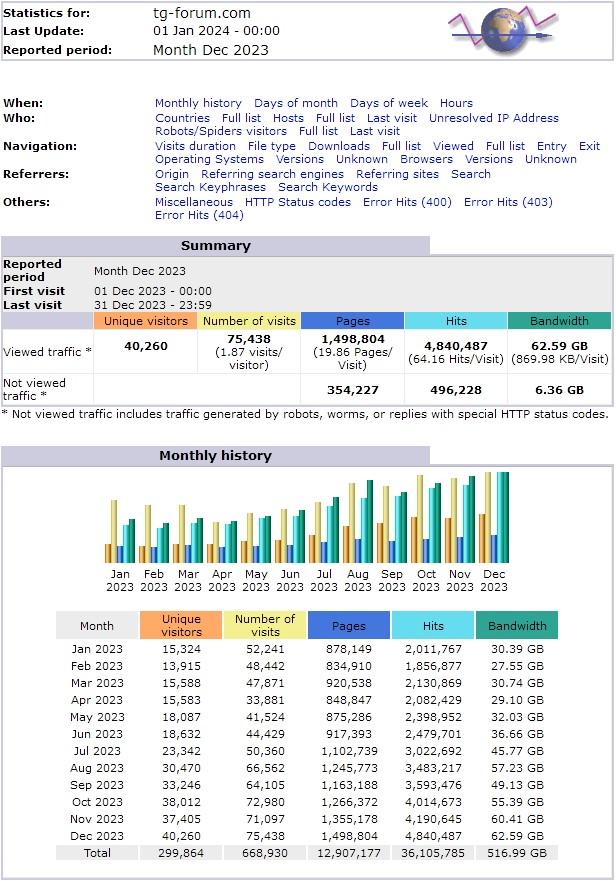Click the Dec 2023 bars in chart
Screen dimensions: 616x881
tap(494, 518)
